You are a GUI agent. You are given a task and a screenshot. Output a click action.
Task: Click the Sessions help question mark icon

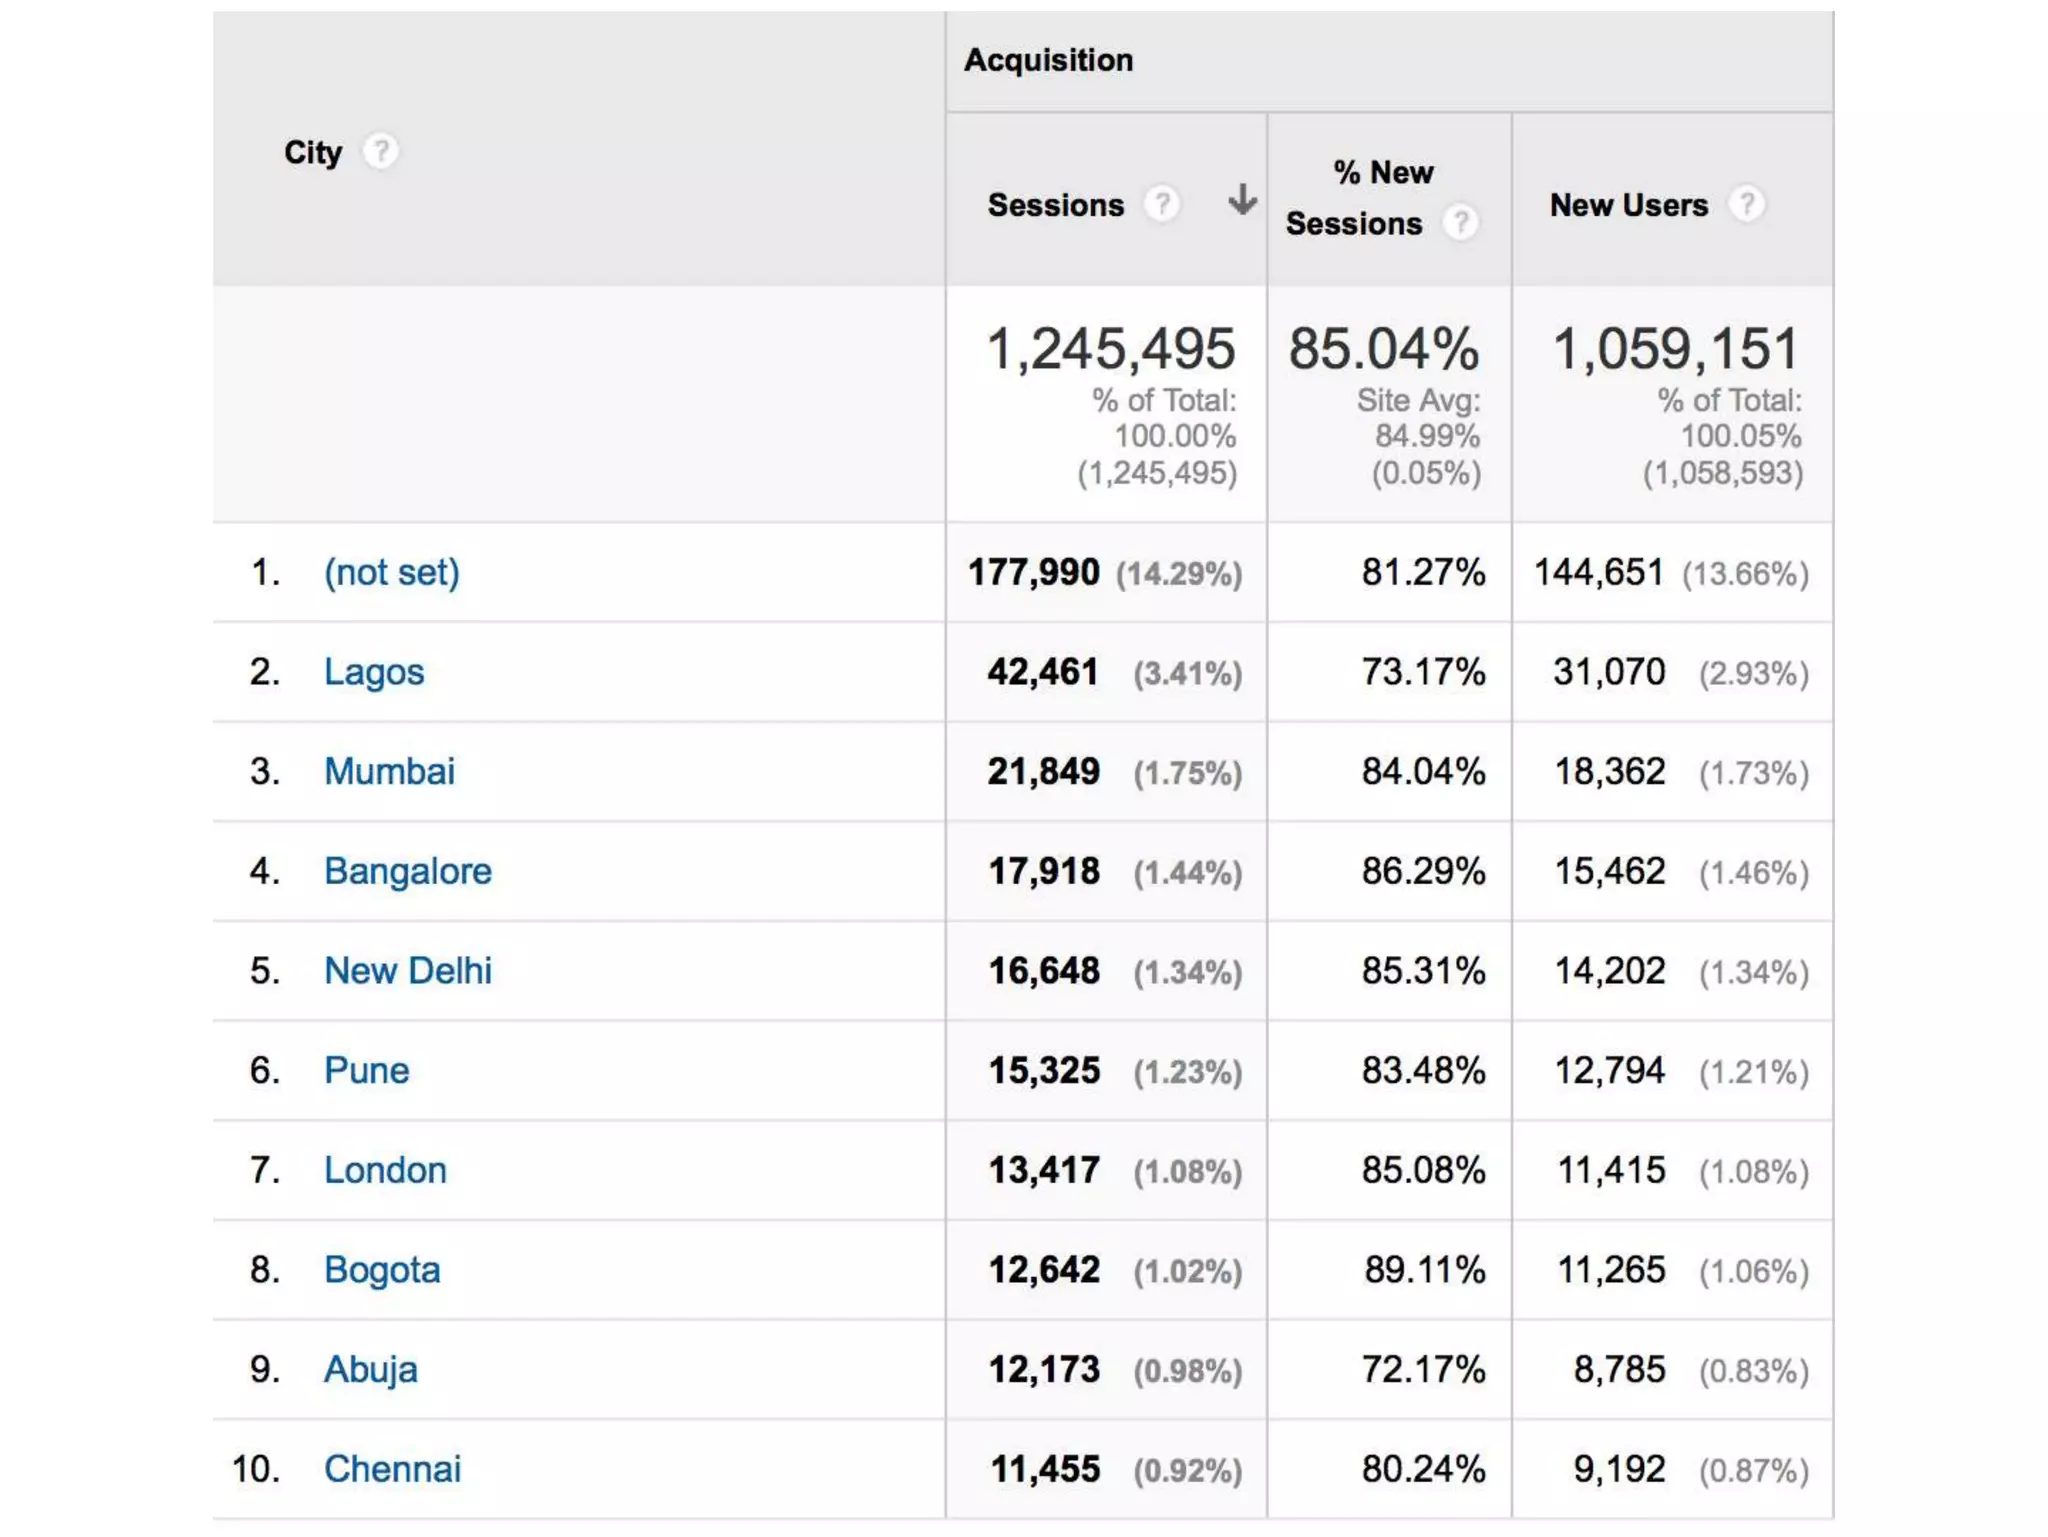(x=1161, y=204)
